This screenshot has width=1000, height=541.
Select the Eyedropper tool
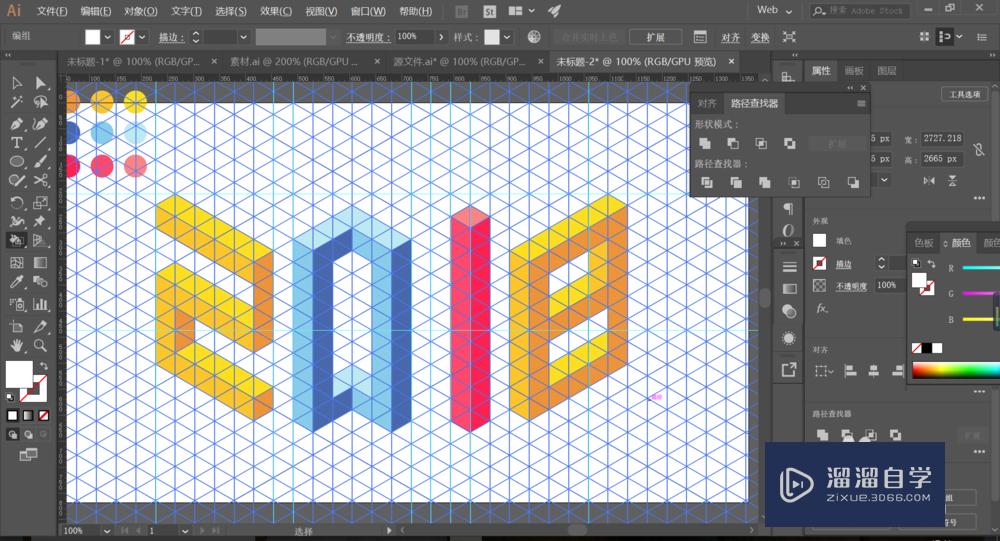pyautogui.click(x=17, y=281)
